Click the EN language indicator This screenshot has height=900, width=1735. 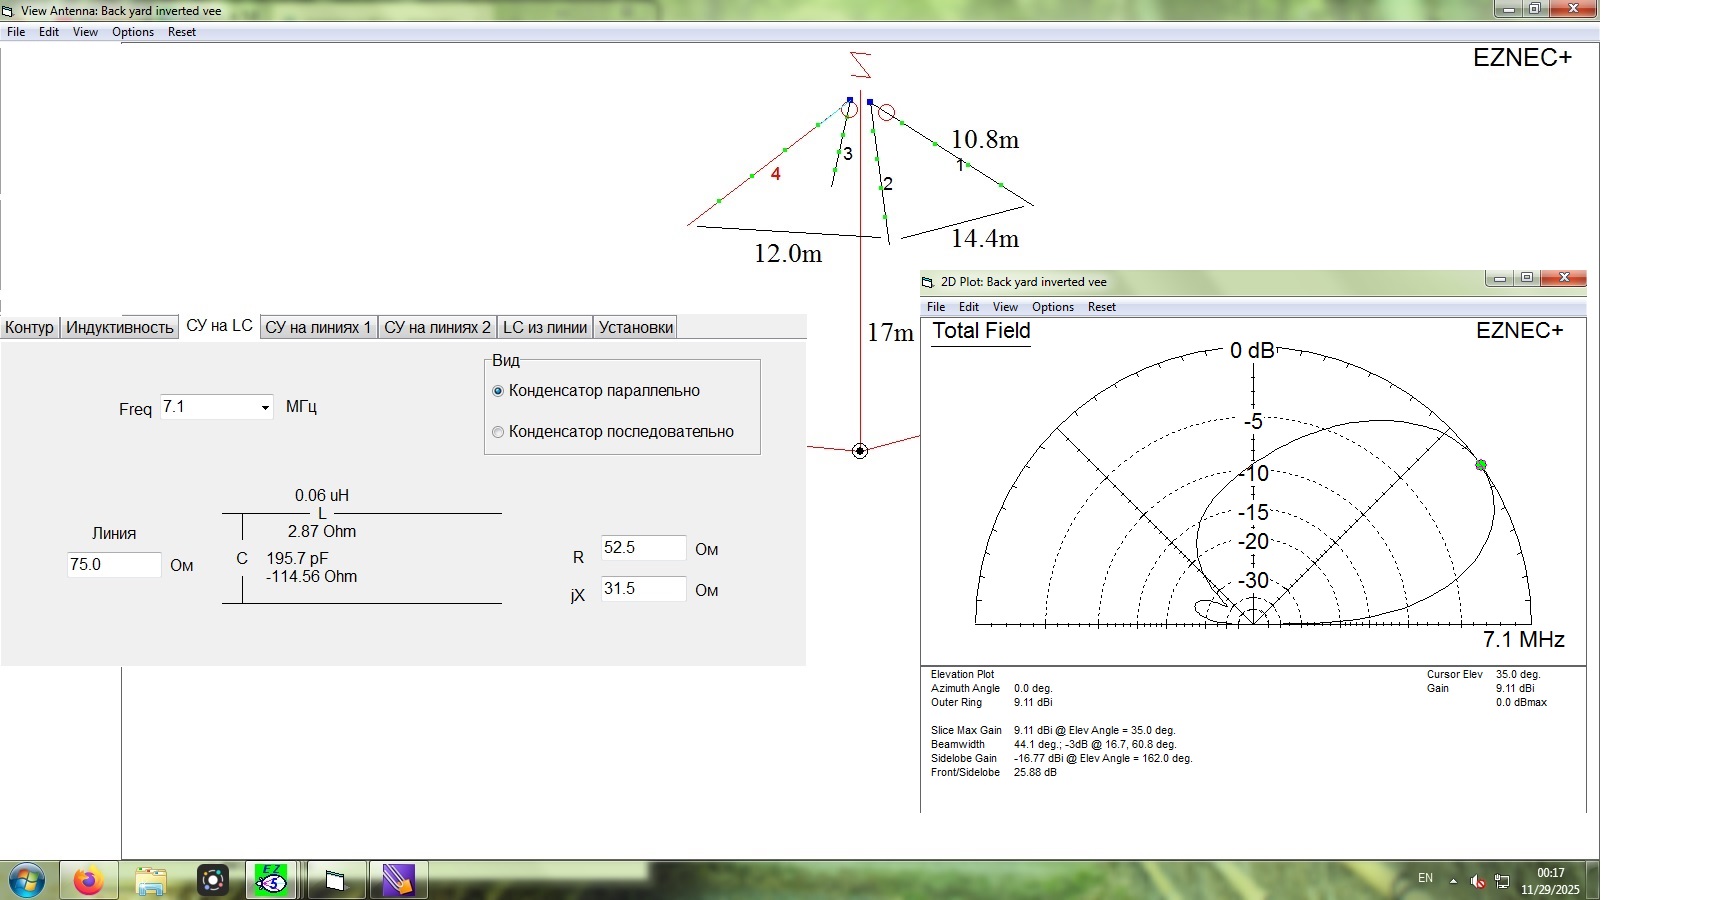pos(1425,878)
